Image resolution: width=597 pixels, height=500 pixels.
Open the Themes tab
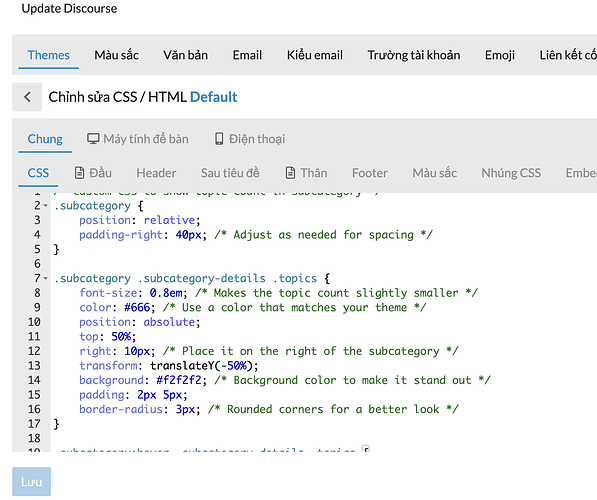(x=48, y=55)
